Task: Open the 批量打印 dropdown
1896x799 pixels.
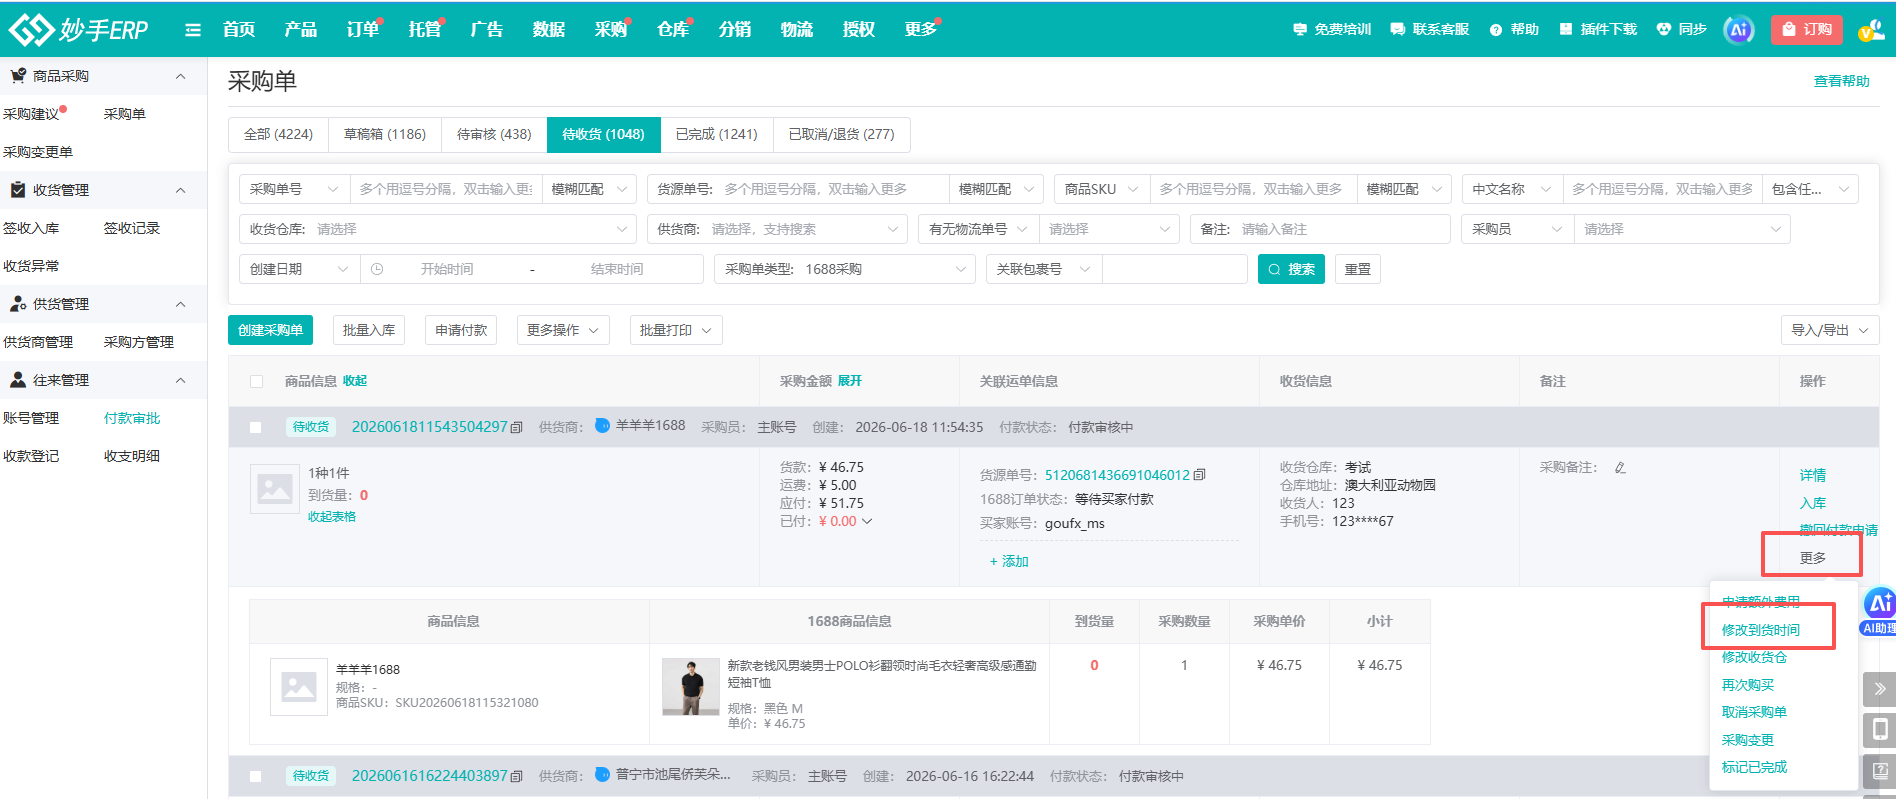Action: pyautogui.click(x=676, y=330)
